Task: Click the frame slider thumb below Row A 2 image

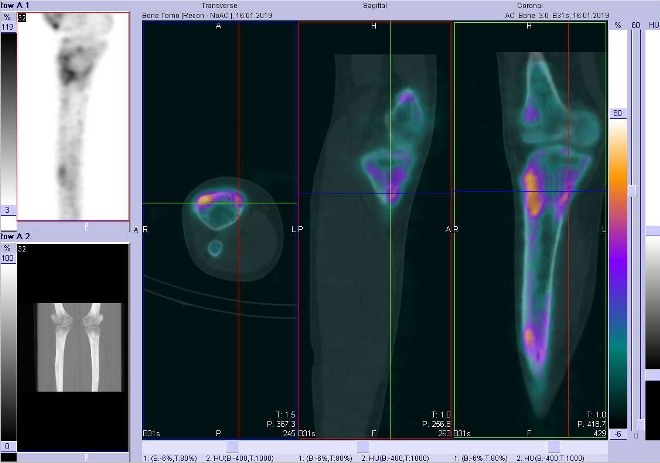Action: [x=87, y=457]
